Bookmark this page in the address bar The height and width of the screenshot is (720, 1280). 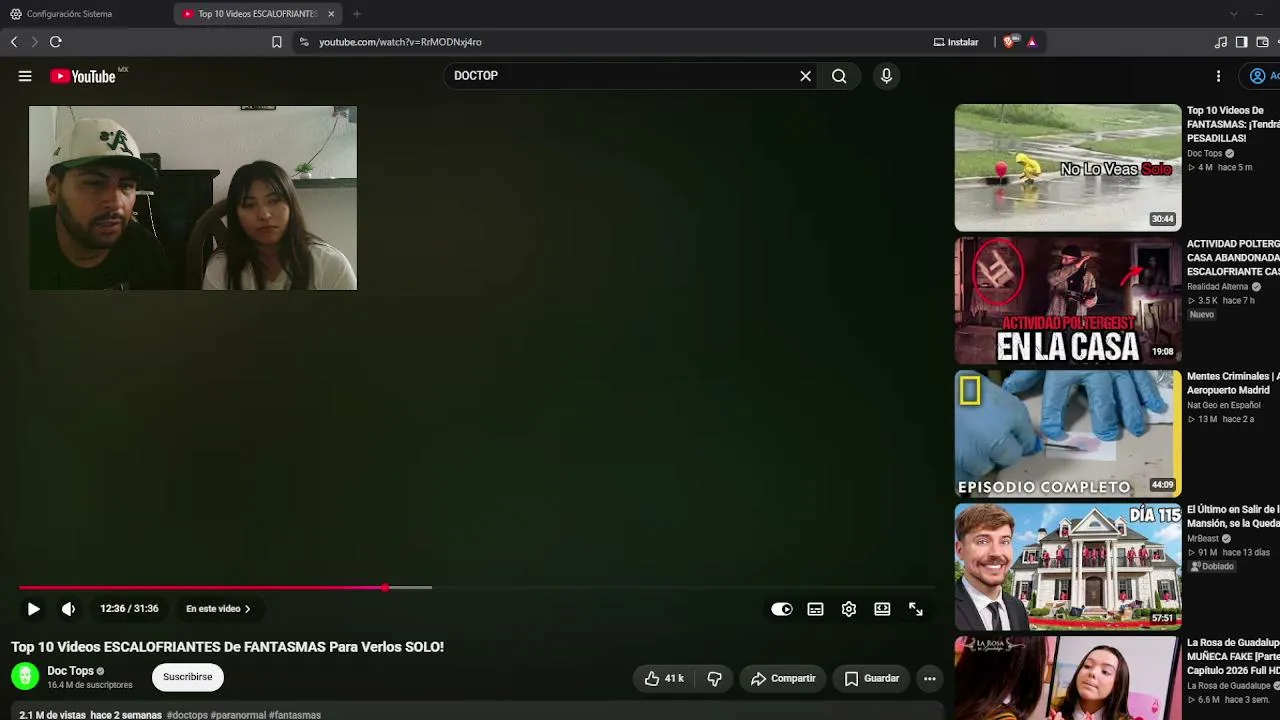pos(277,42)
